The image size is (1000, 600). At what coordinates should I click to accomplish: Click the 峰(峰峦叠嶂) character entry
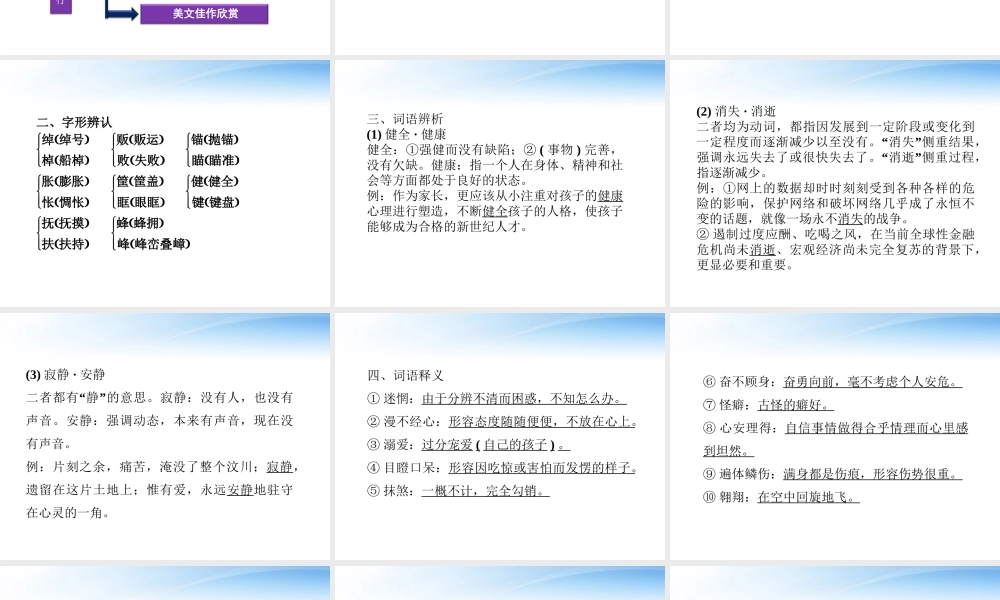coord(153,244)
